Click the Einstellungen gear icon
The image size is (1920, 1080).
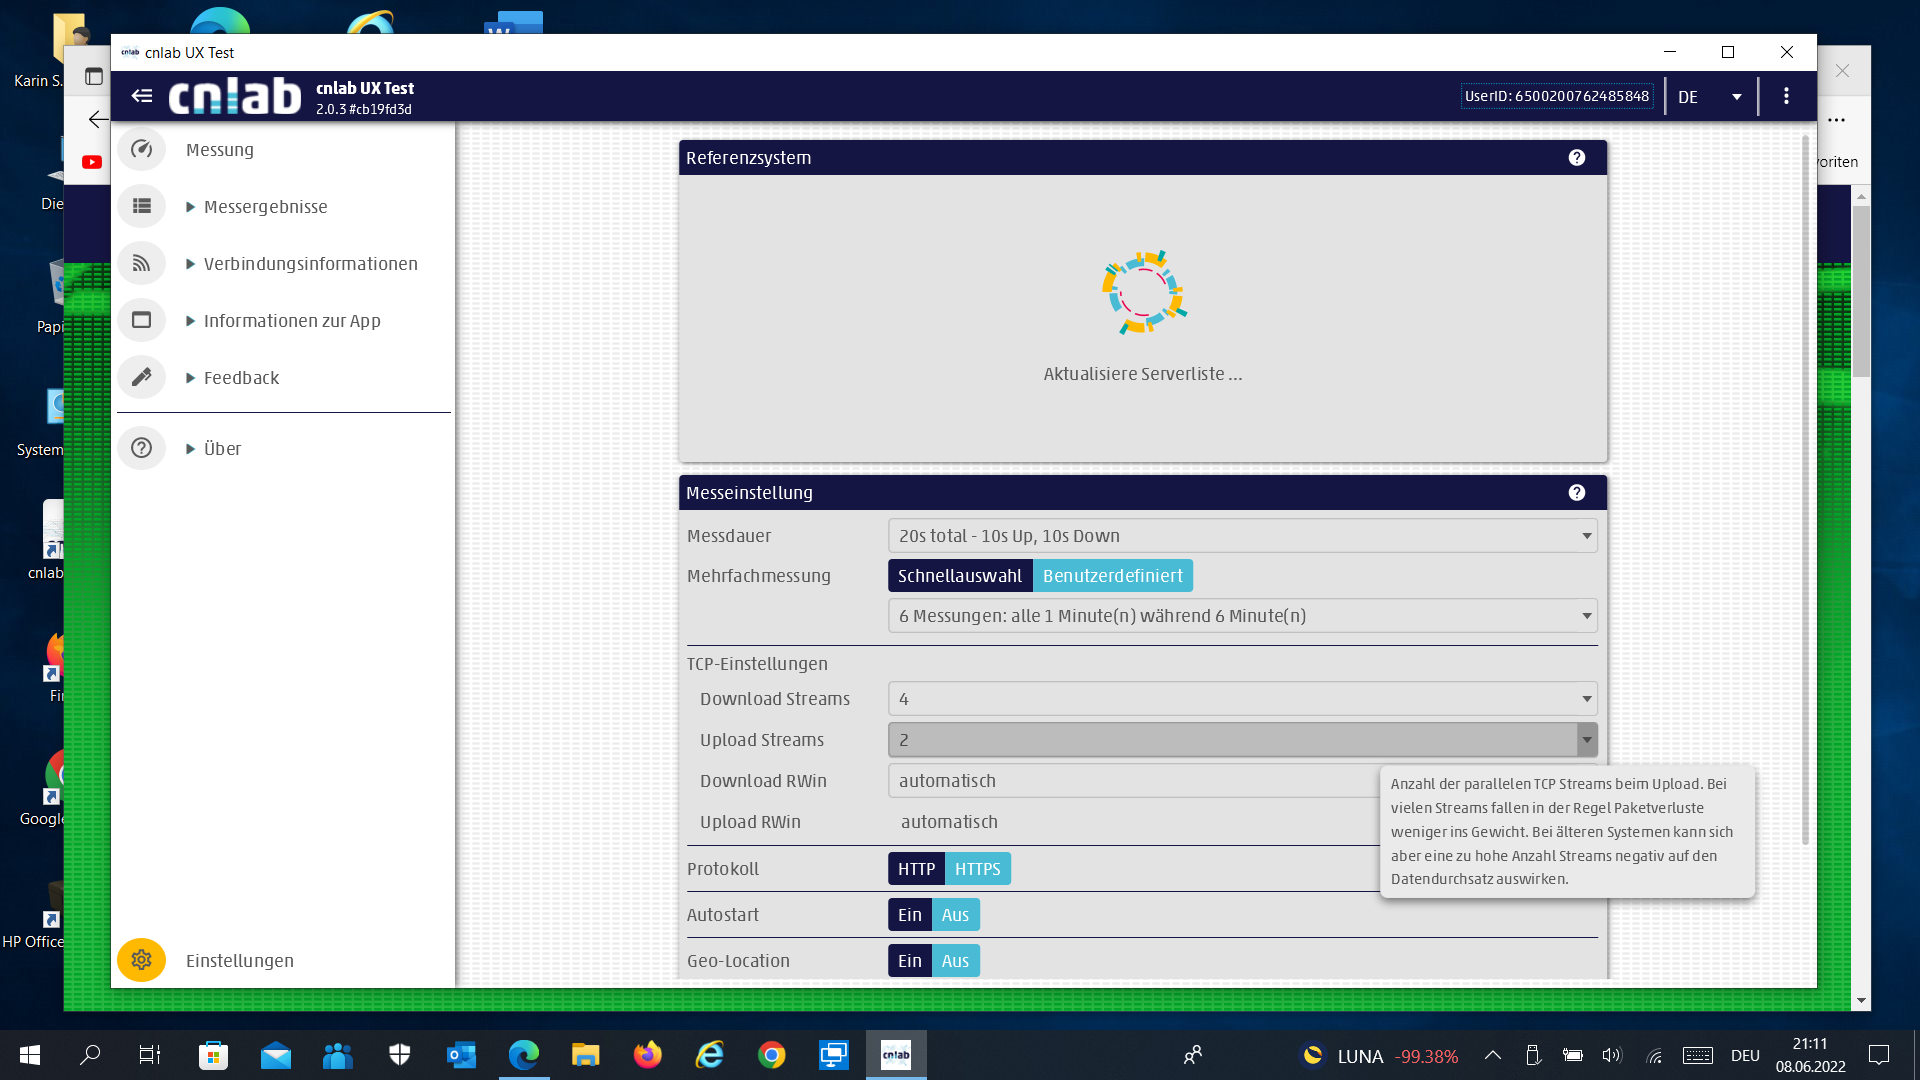(141, 960)
